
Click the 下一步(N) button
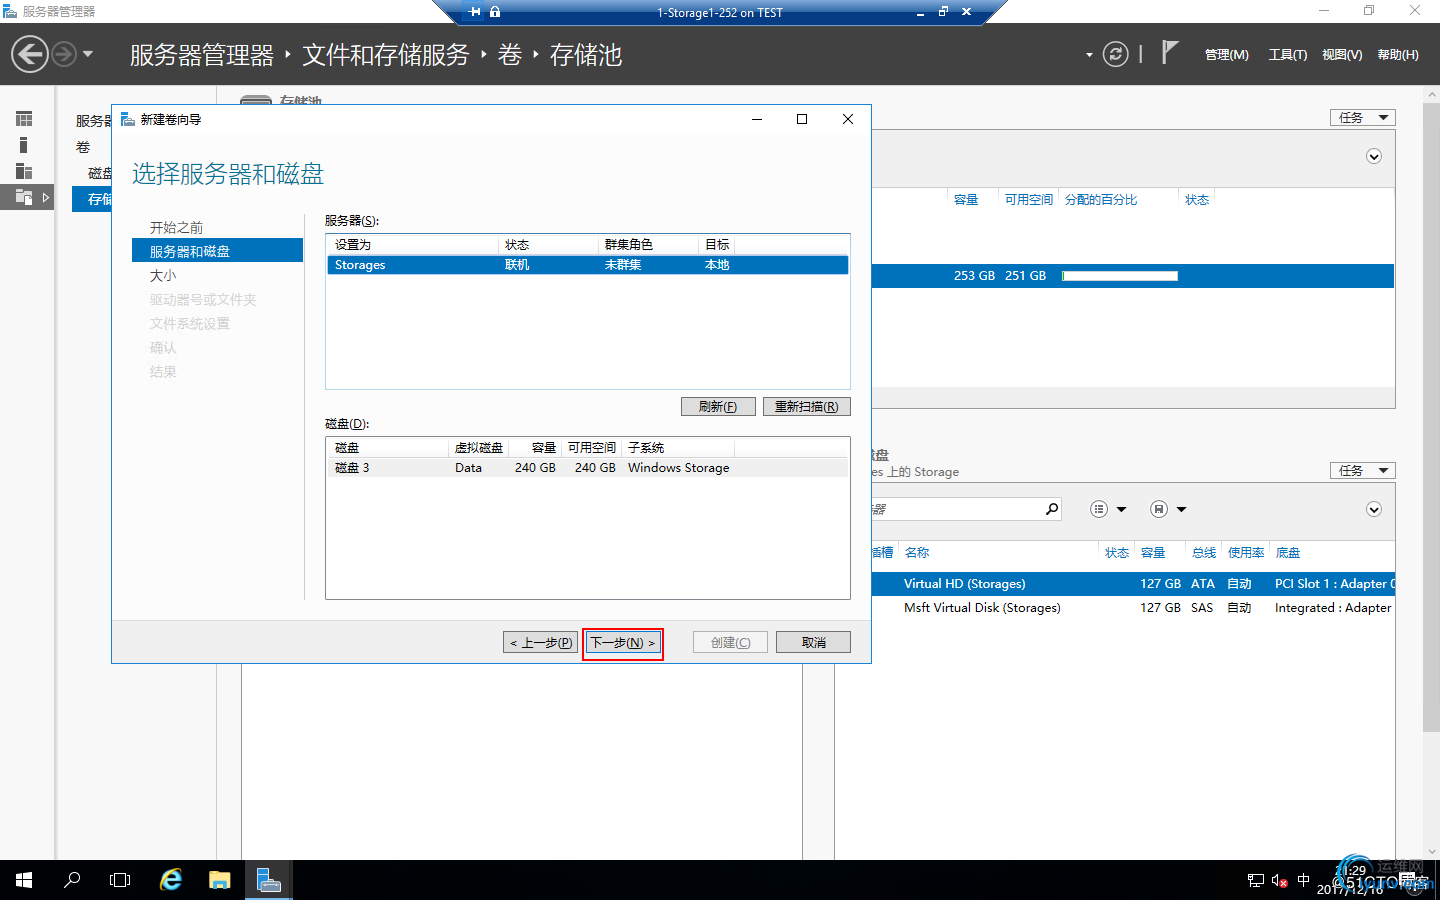tap(623, 642)
